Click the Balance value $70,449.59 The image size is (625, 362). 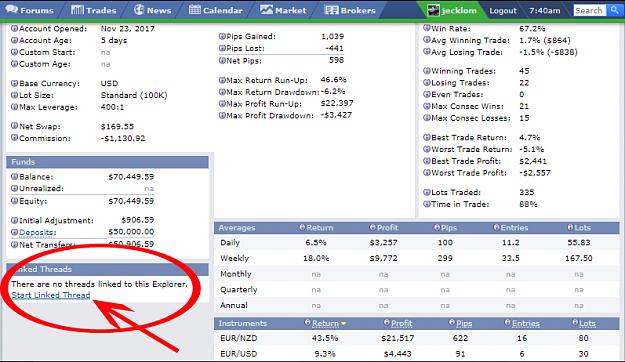[x=131, y=177]
